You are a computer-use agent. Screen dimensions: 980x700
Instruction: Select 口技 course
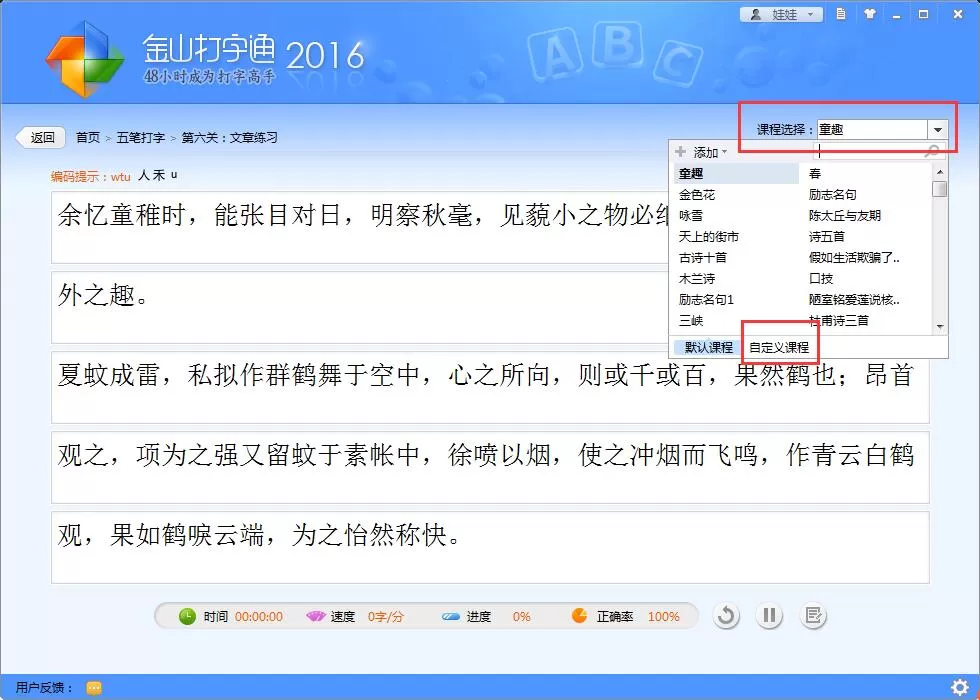point(821,279)
